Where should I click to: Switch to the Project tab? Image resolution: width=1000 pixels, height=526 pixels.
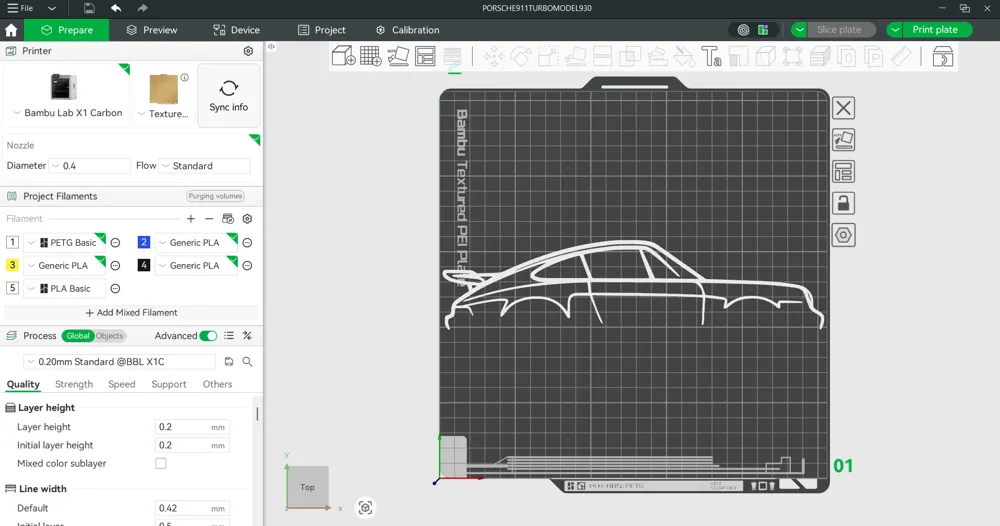click(x=321, y=30)
